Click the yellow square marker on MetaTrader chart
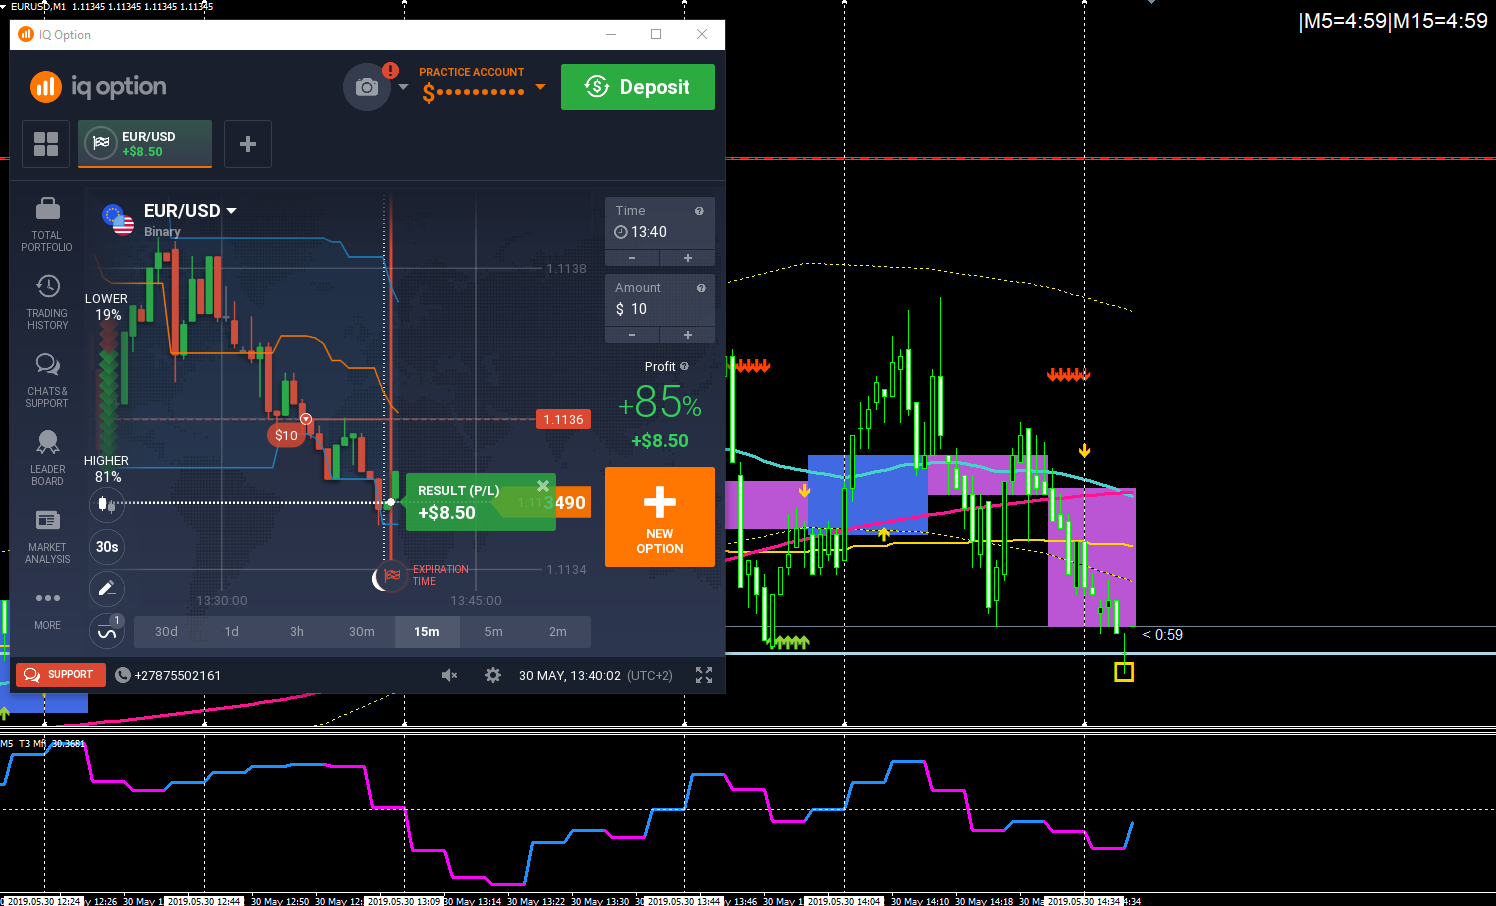 [x=1124, y=672]
